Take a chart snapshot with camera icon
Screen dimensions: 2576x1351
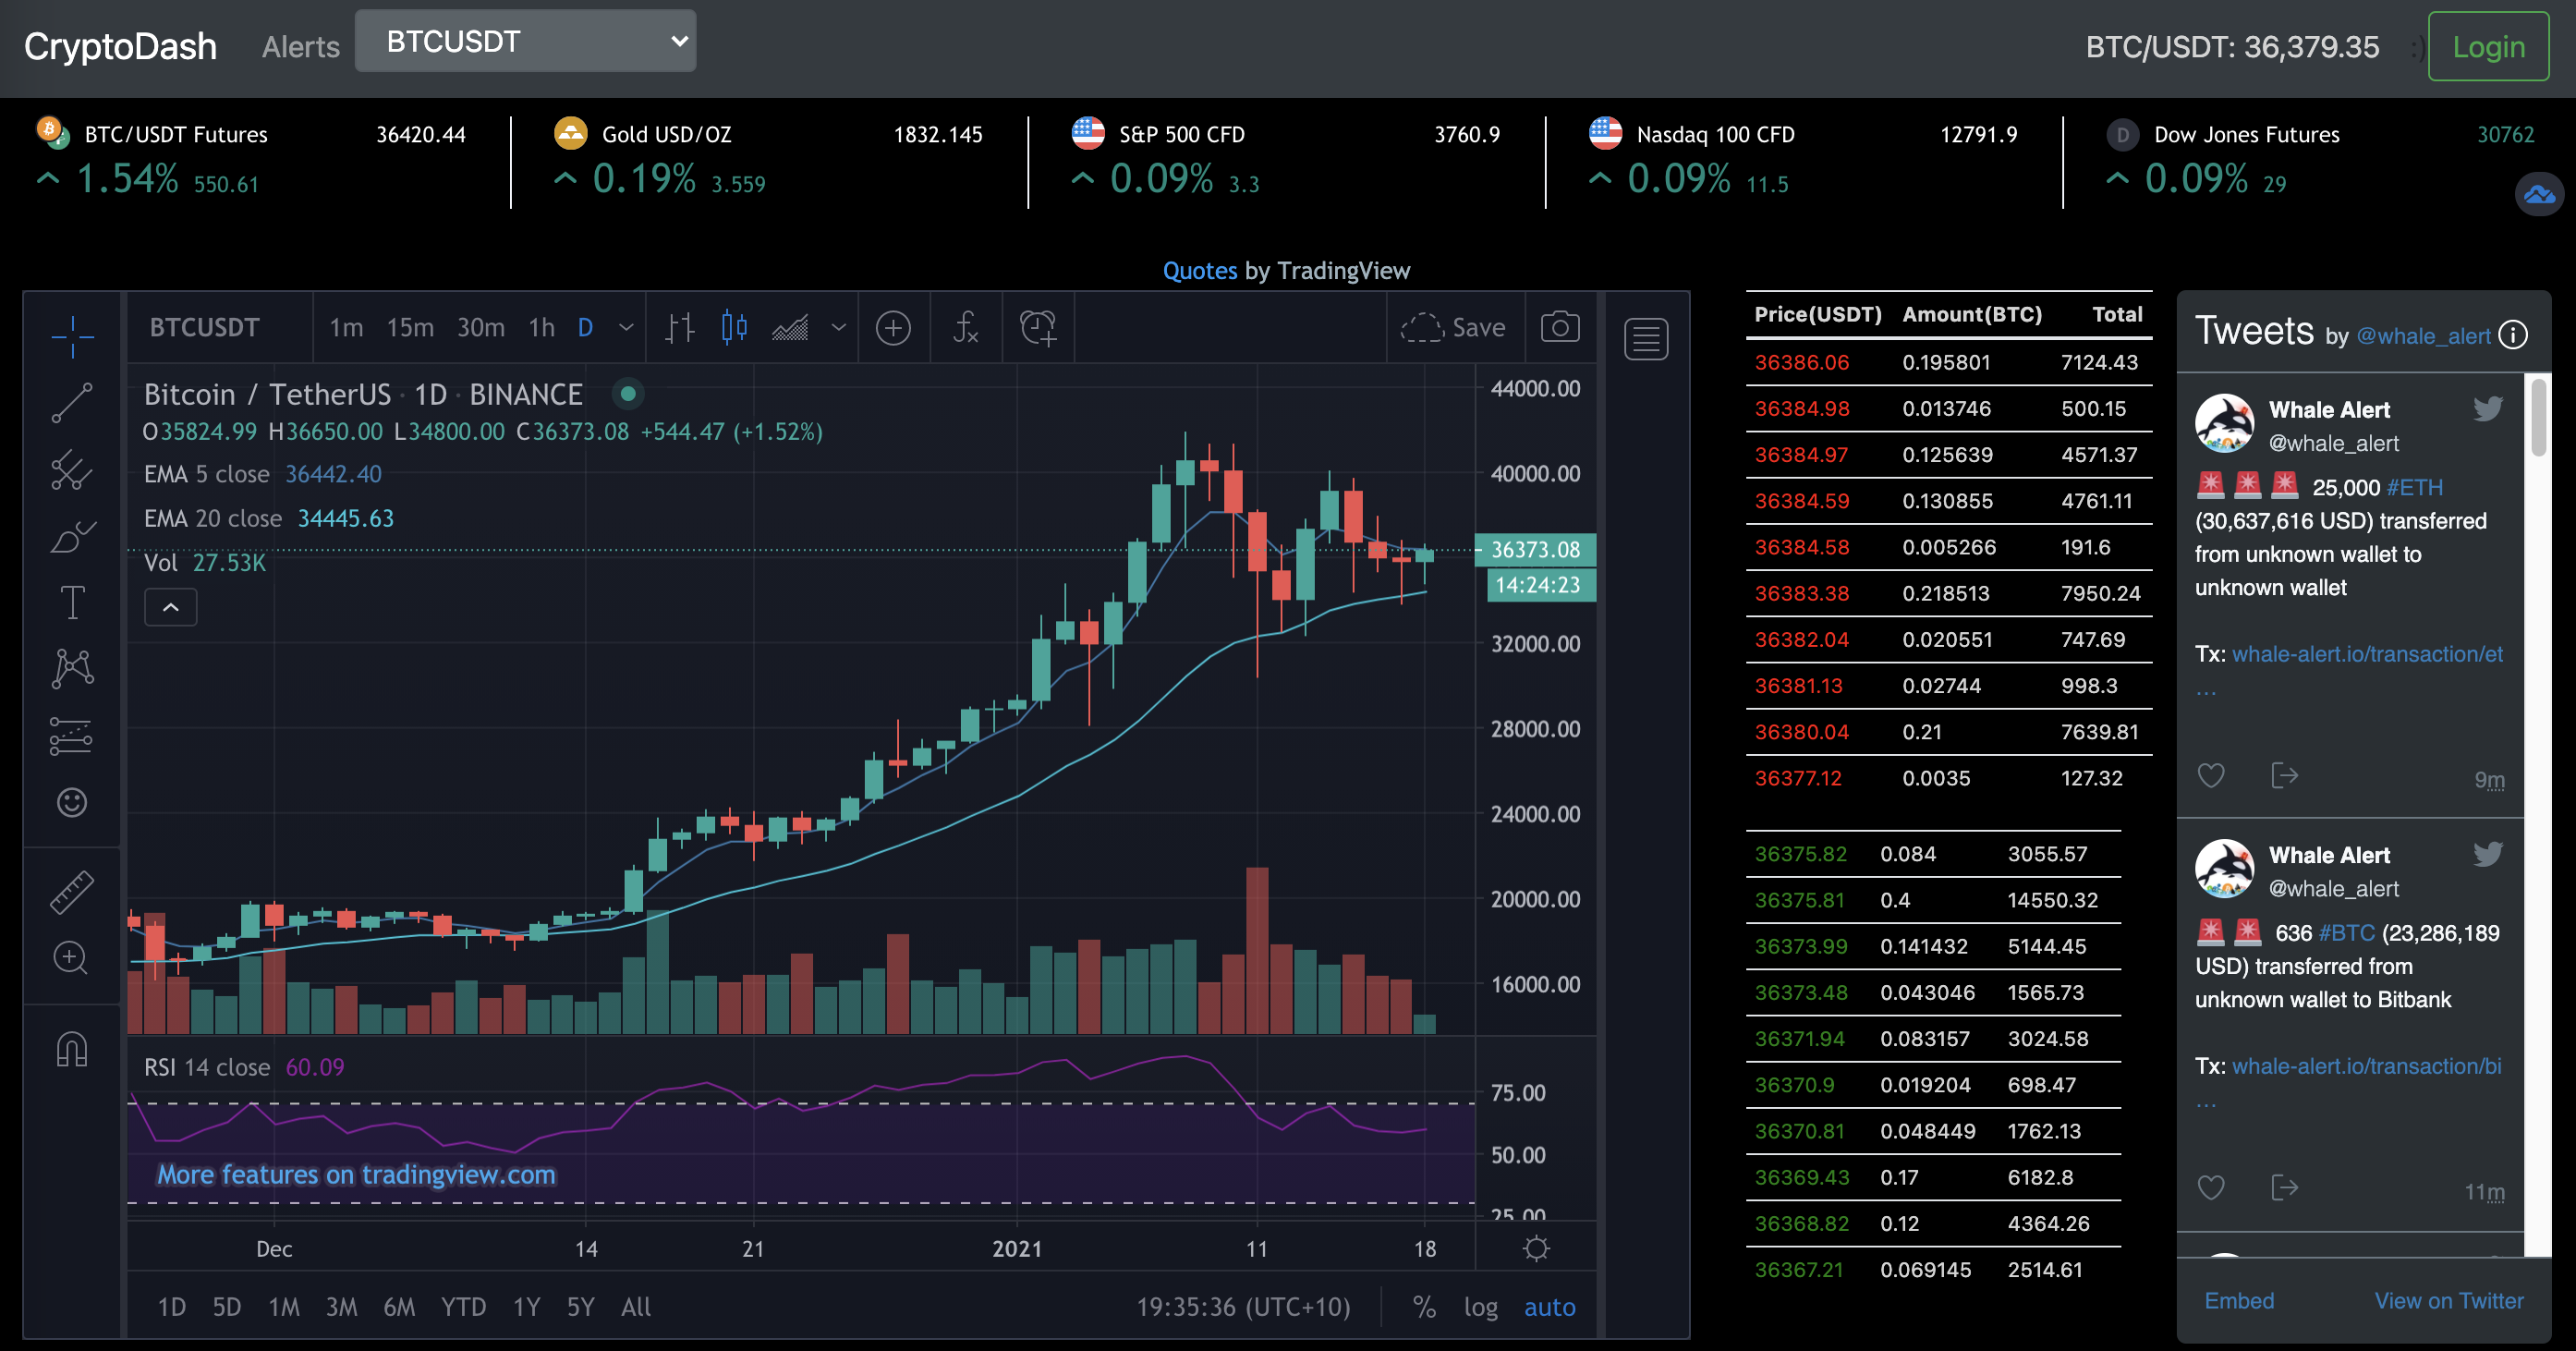pyautogui.click(x=1560, y=327)
